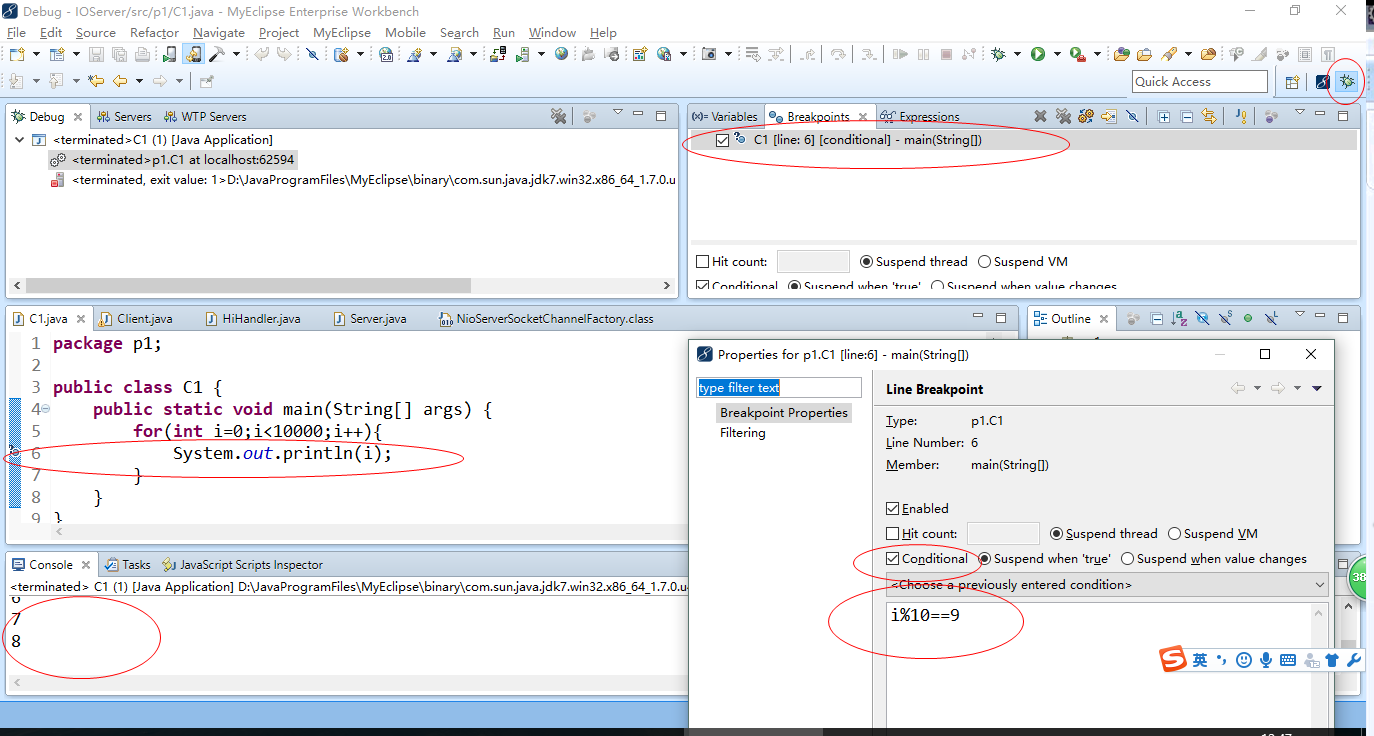Open the Debug view menu triangle

click(618, 113)
